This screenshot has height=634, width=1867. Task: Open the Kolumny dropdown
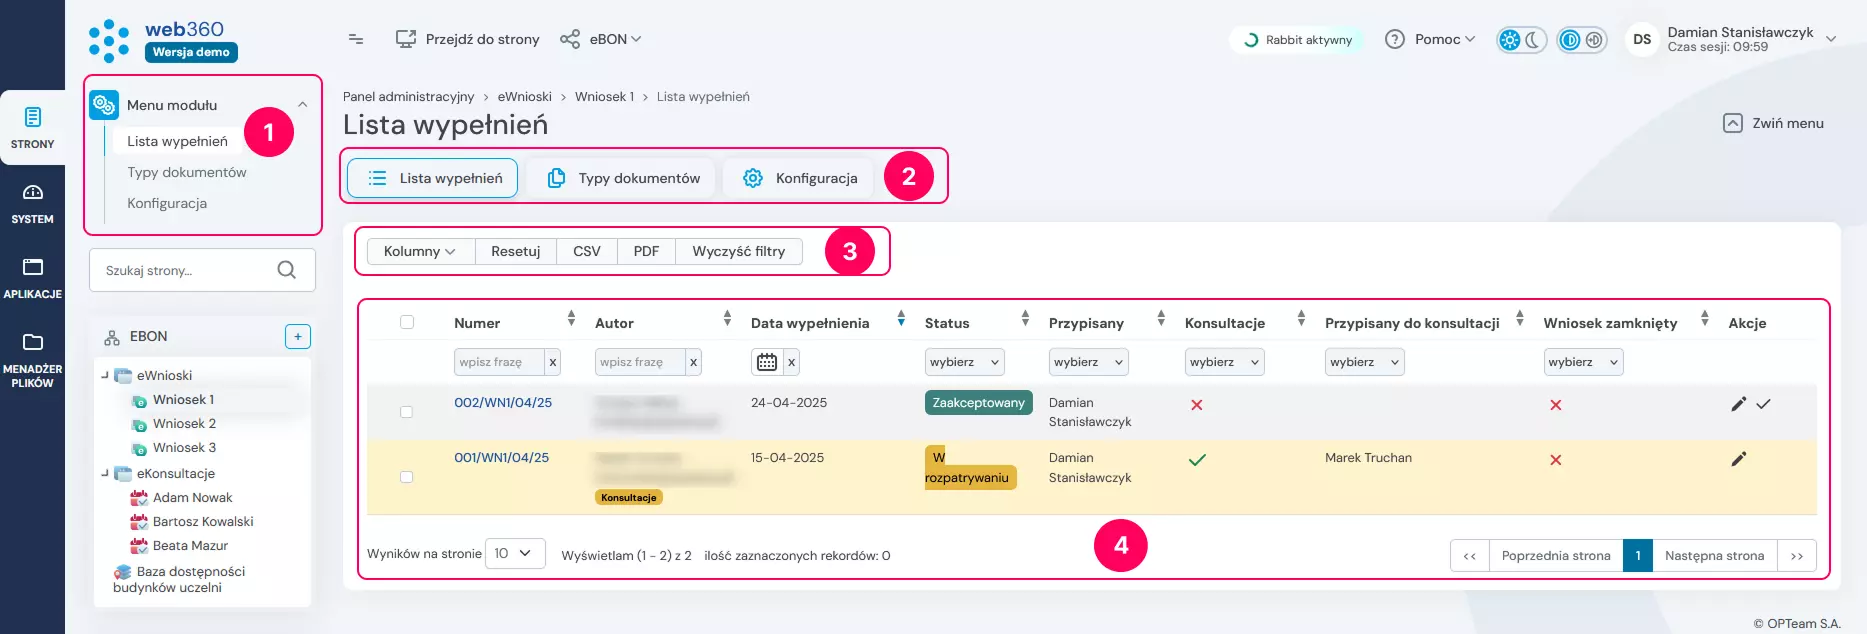(x=420, y=251)
